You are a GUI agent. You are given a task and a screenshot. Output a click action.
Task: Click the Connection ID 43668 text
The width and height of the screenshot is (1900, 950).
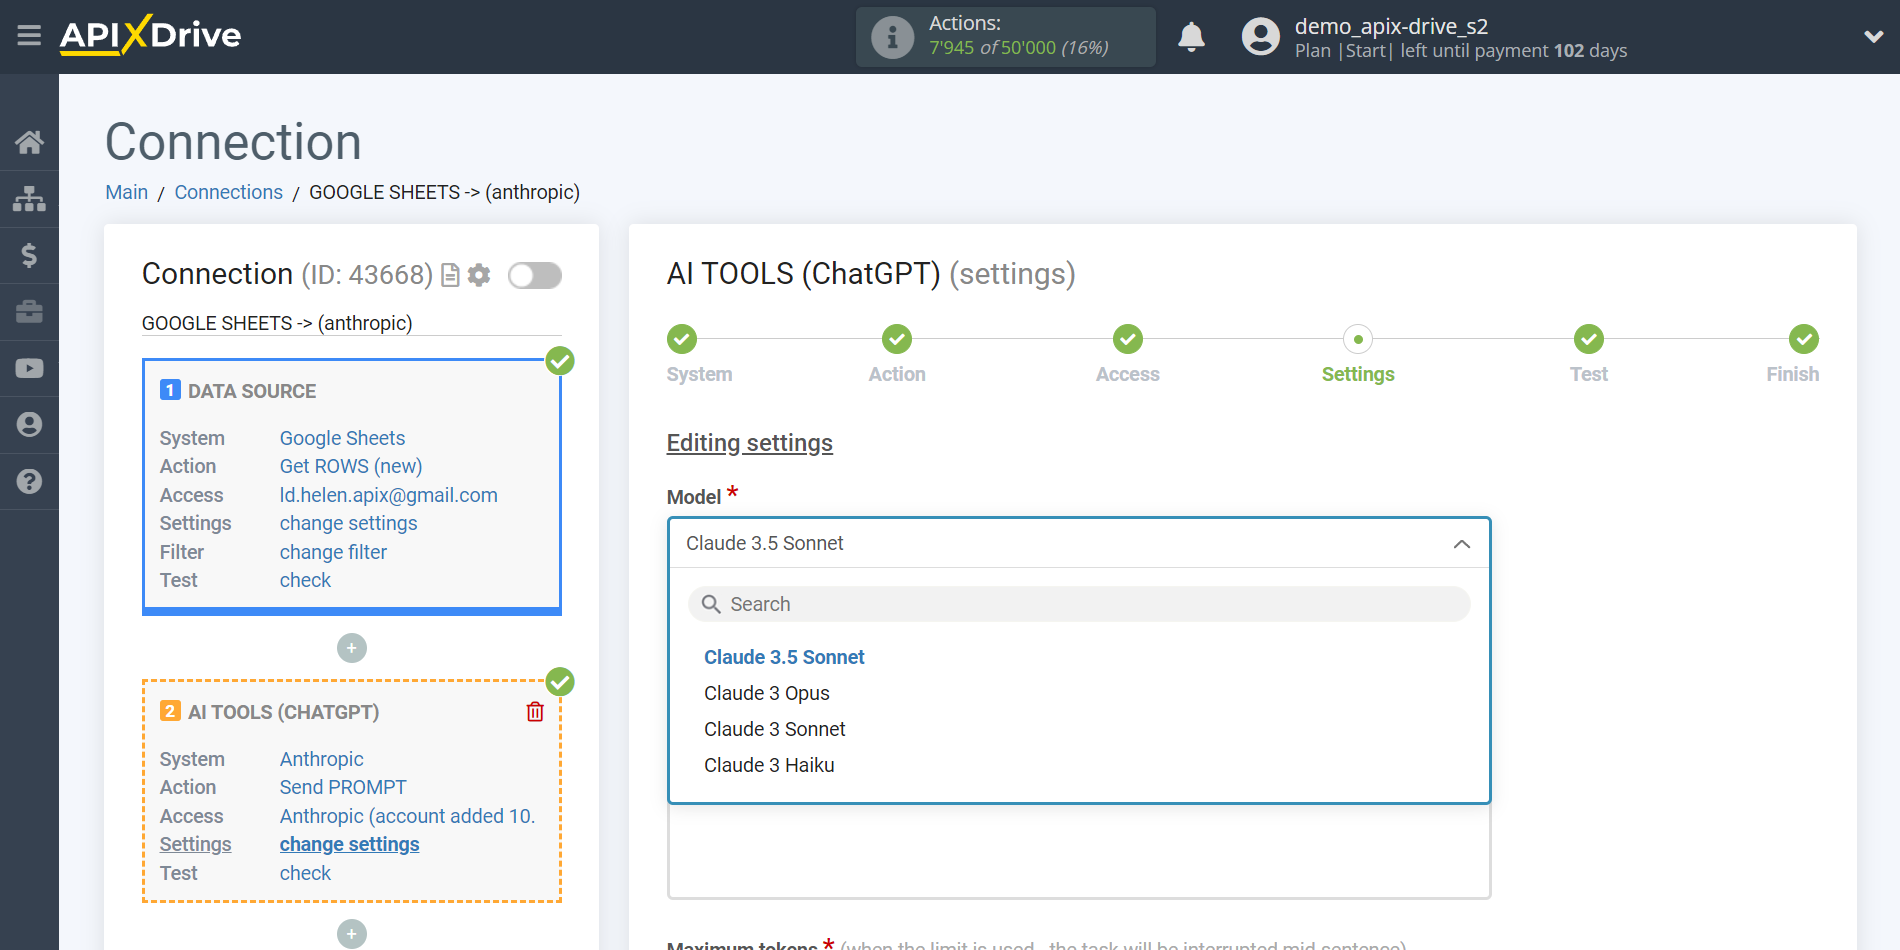pos(367,274)
